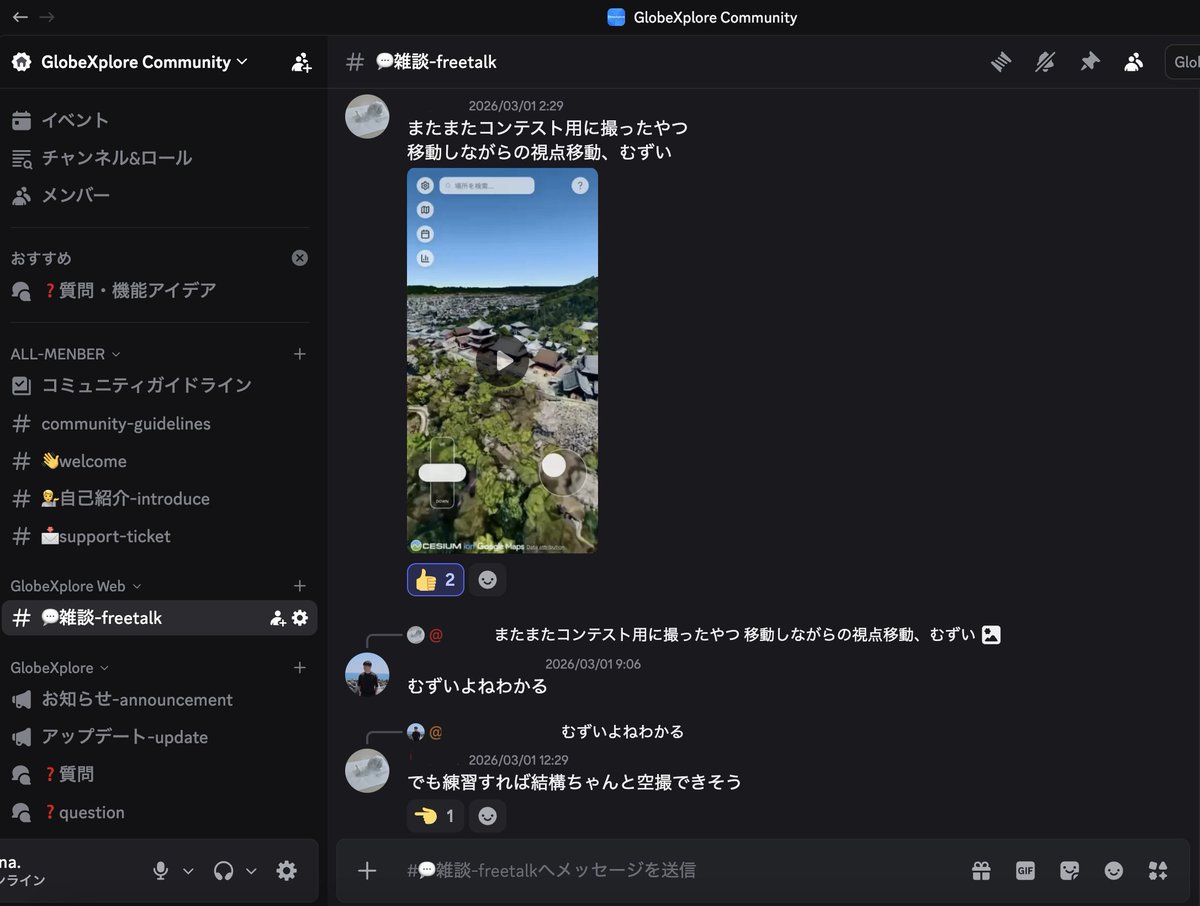Toggle microphone mute in user panel
Viewport: 1200px width, 906px height.
tap(160, 871)
